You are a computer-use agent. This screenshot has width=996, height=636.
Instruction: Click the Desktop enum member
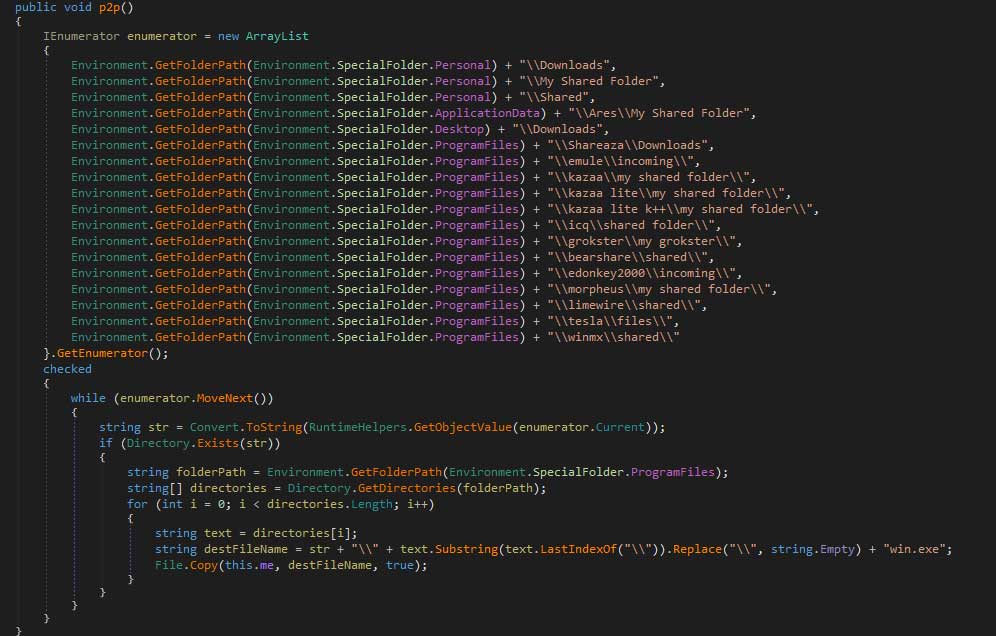point(459,129)
